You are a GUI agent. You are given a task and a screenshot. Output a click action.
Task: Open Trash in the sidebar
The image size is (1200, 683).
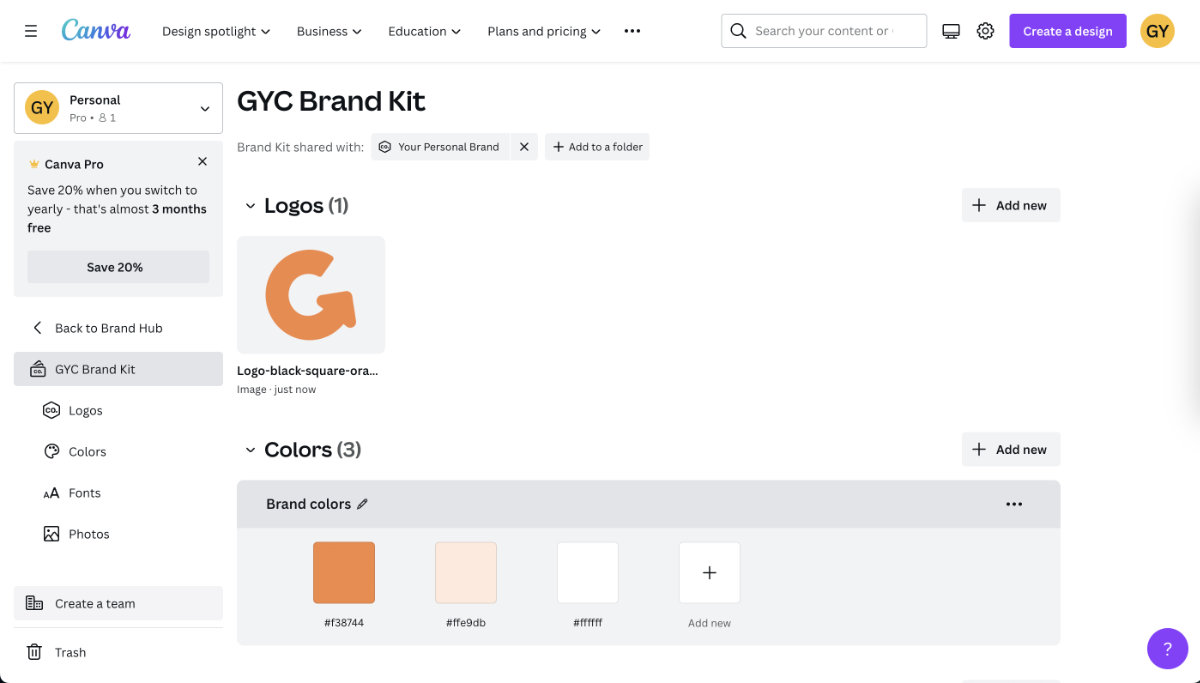pyautogui.click(x=118, y=652)
